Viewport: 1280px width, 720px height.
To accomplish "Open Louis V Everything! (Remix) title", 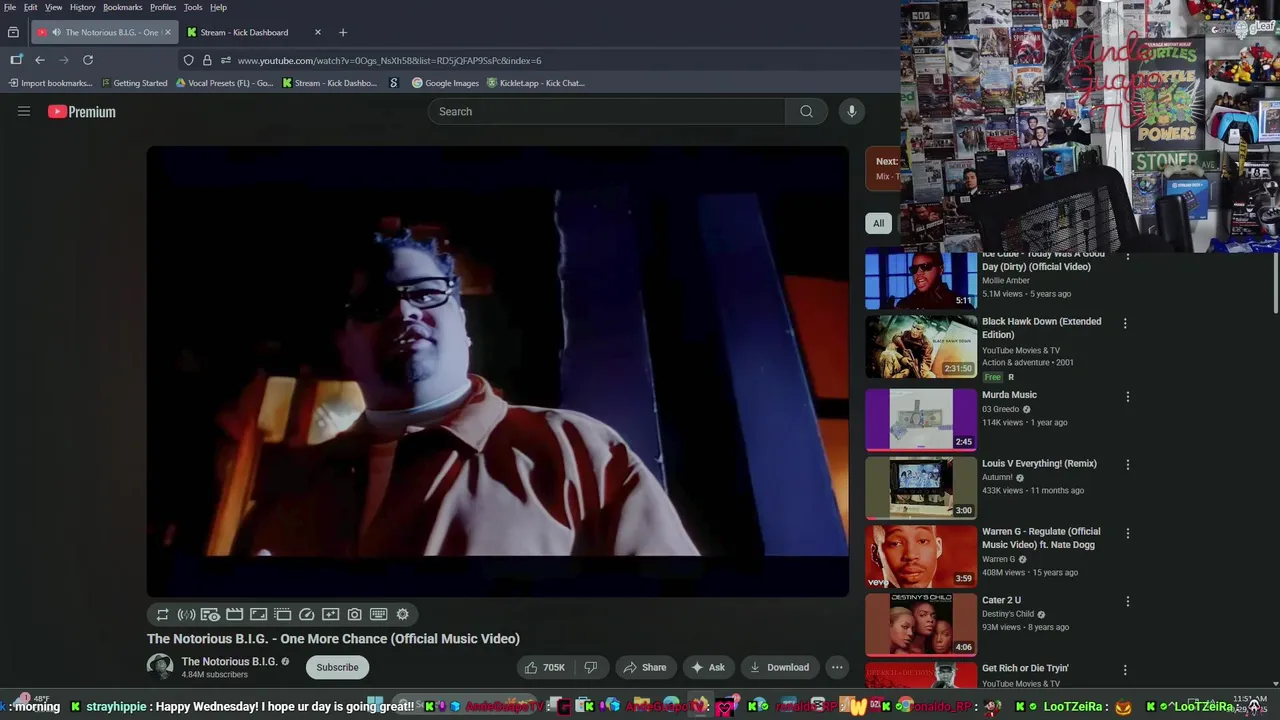I will click(1039, 464).
